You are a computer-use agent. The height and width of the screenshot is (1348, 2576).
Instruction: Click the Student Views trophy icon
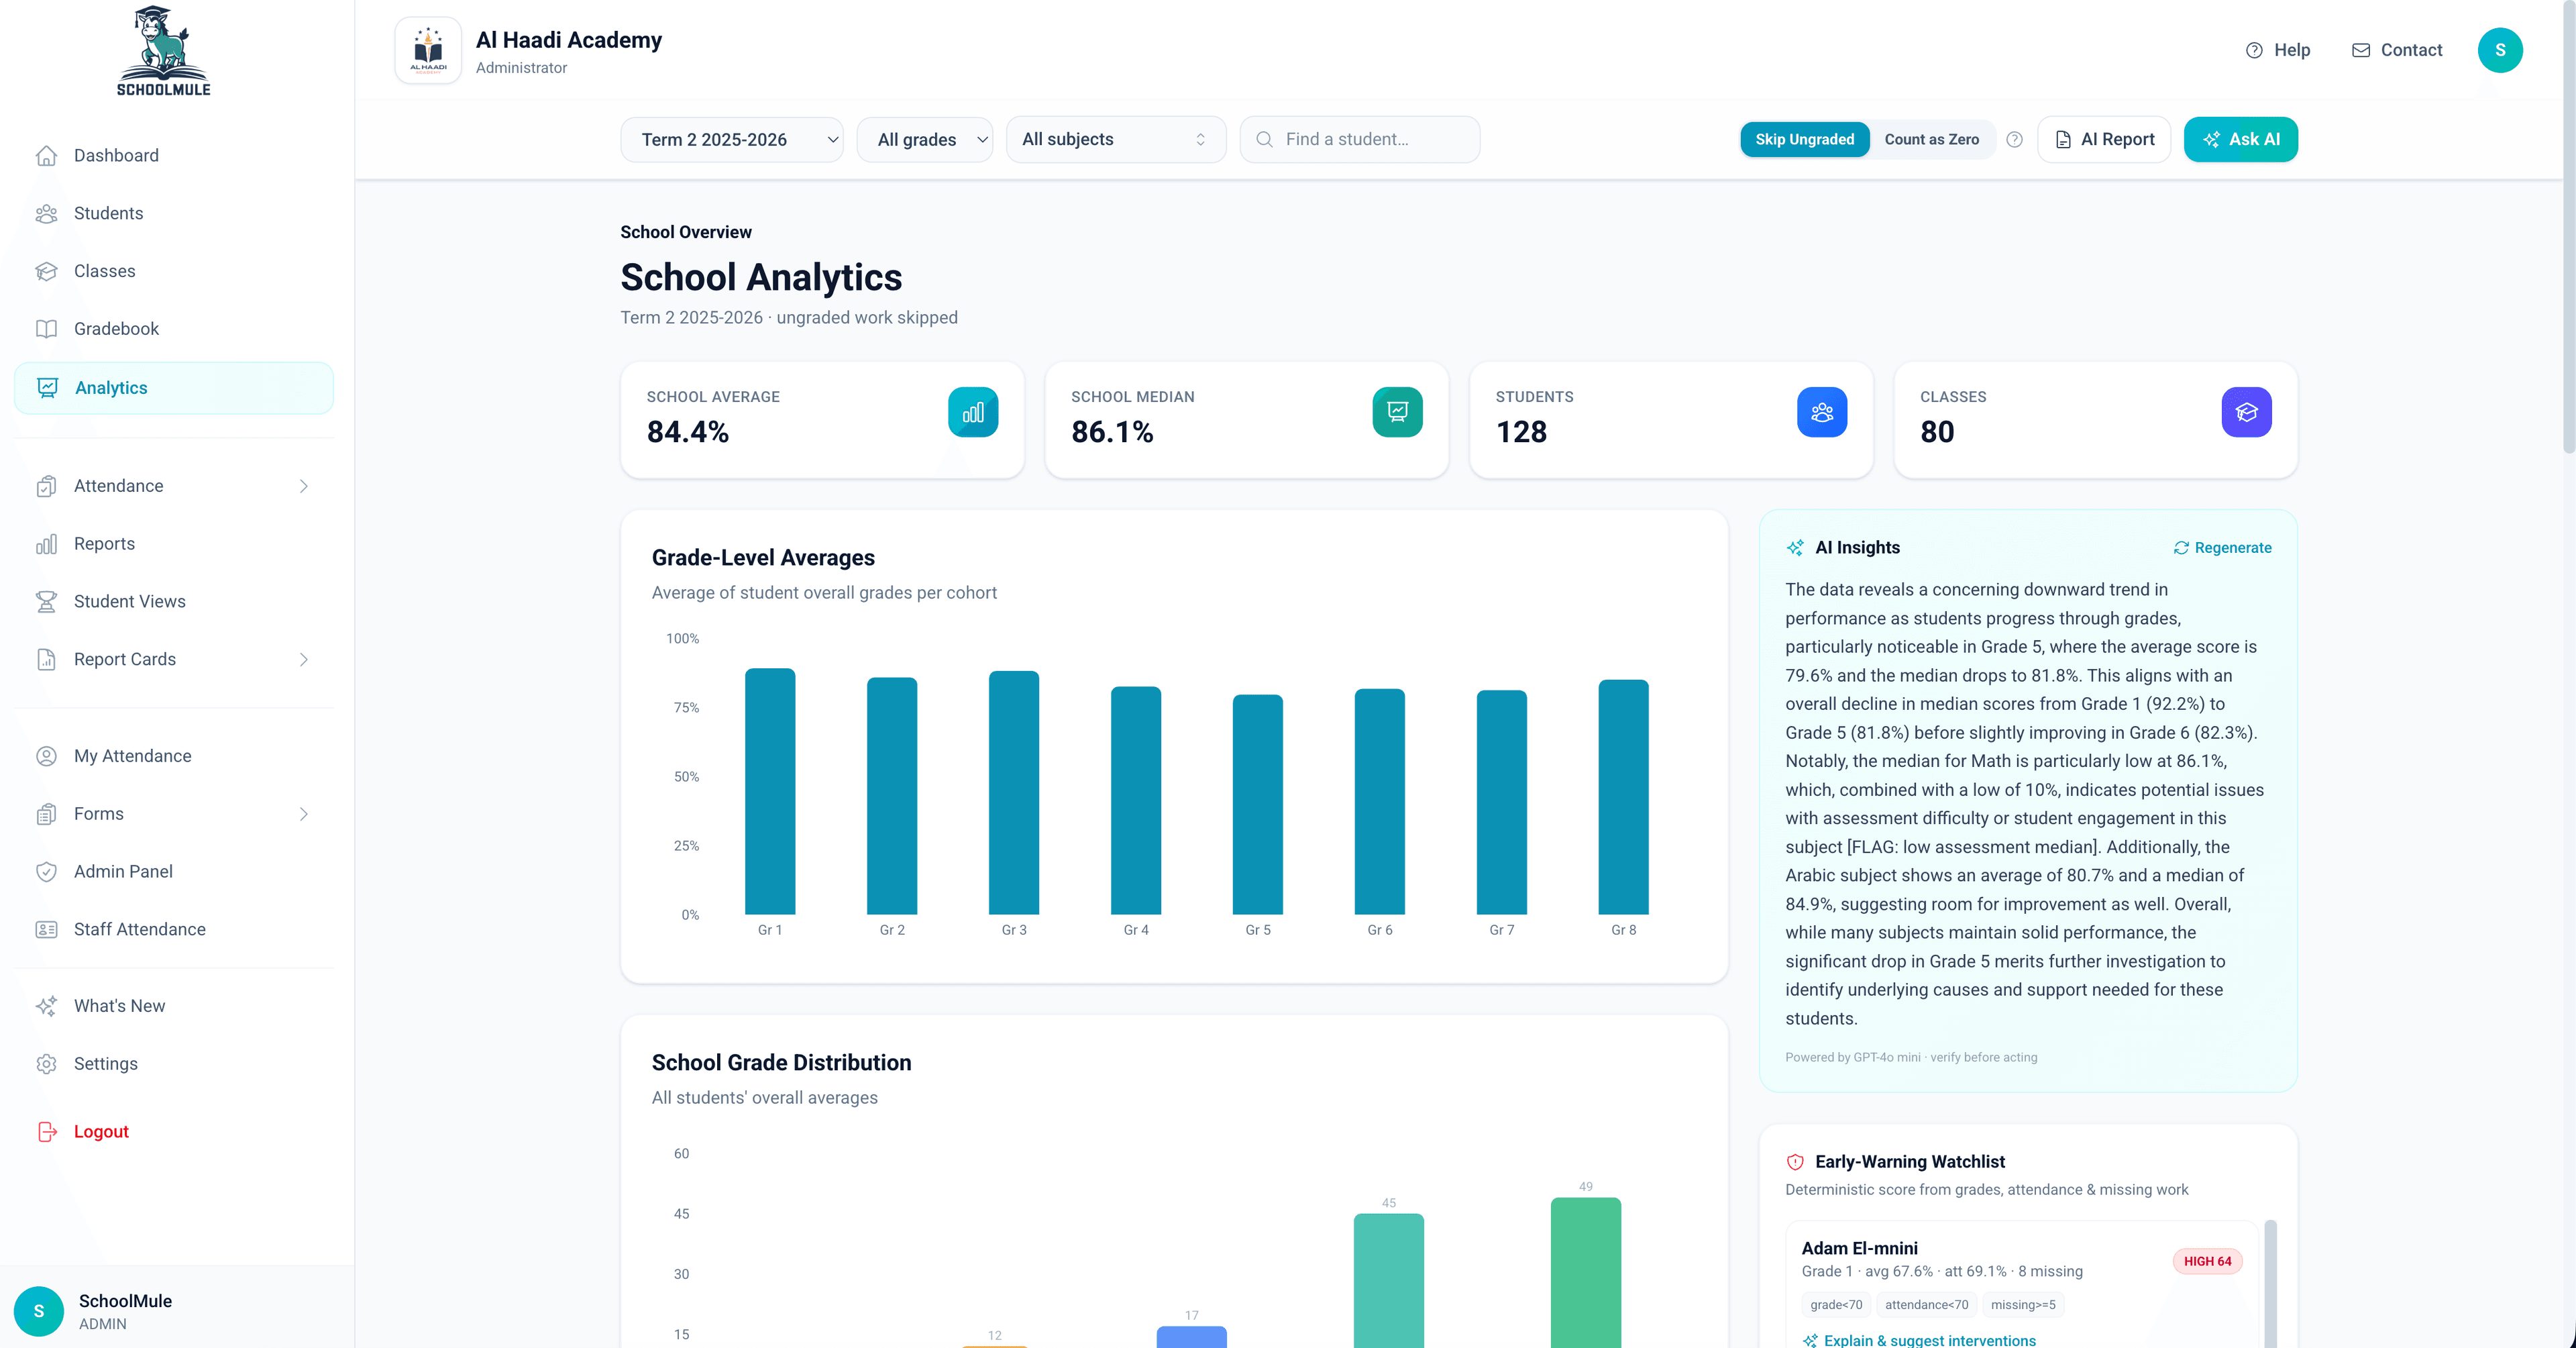[x=46, y=601]
